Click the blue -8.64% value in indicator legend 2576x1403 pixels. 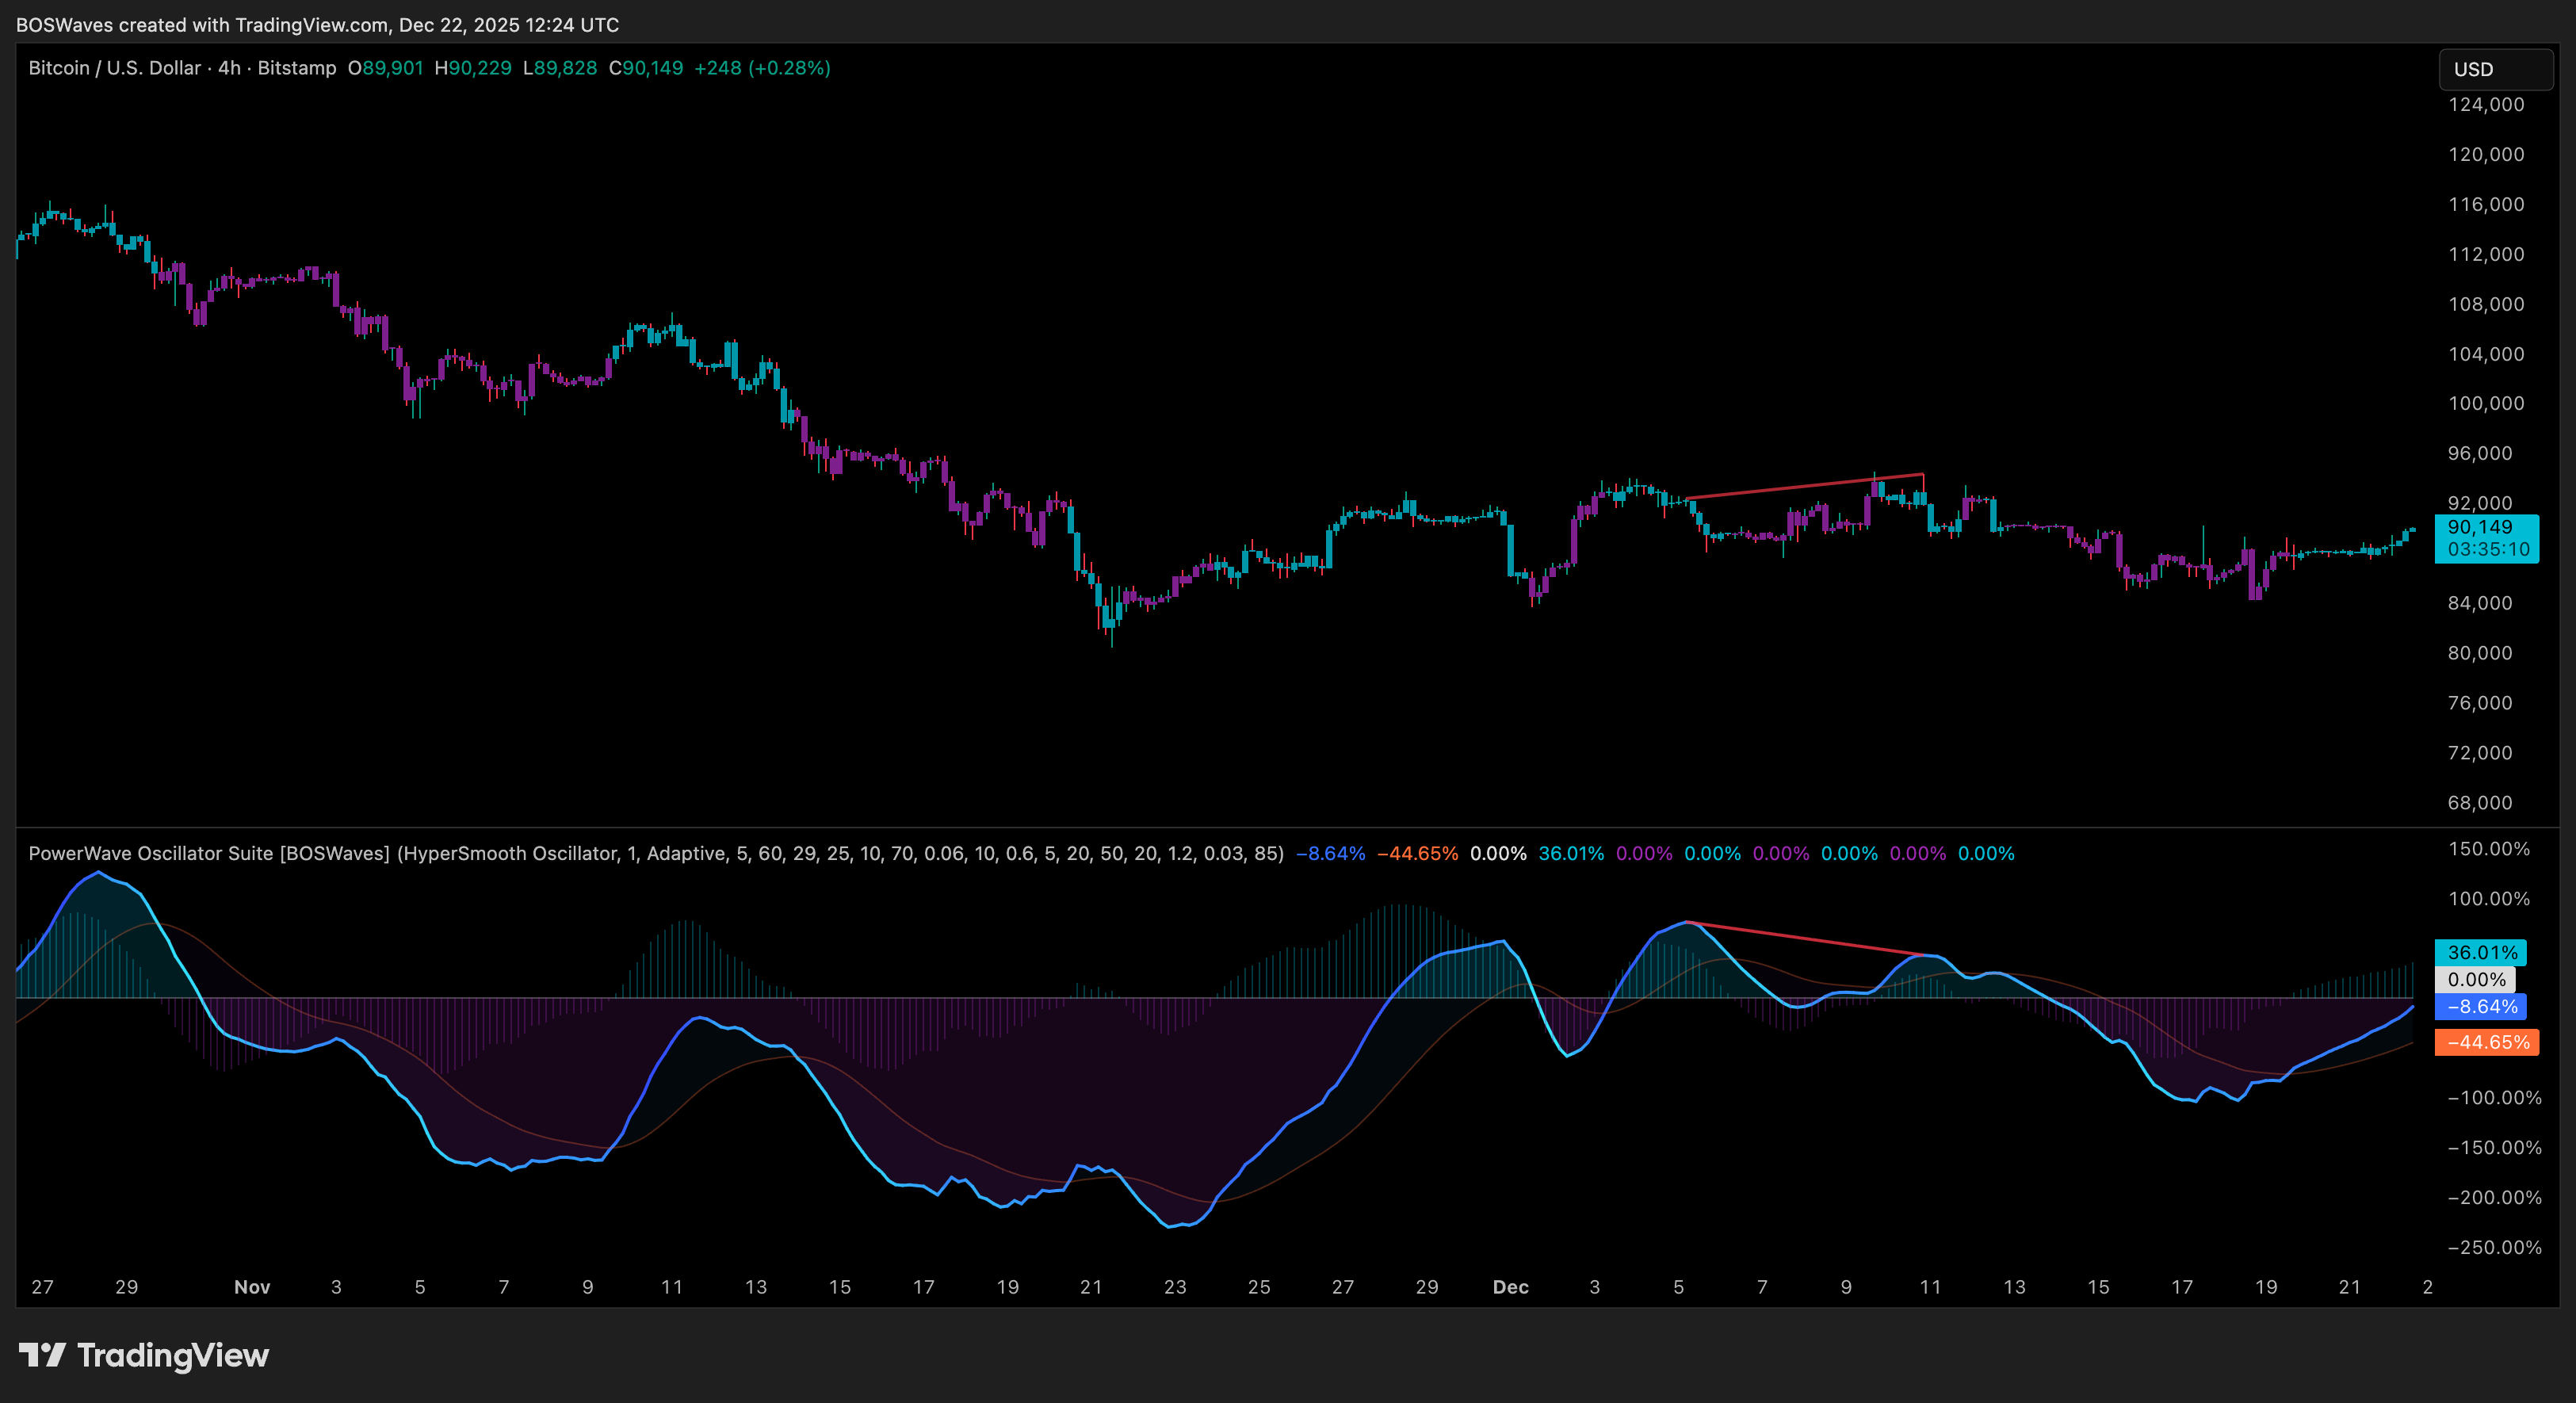click(1330, 853)
